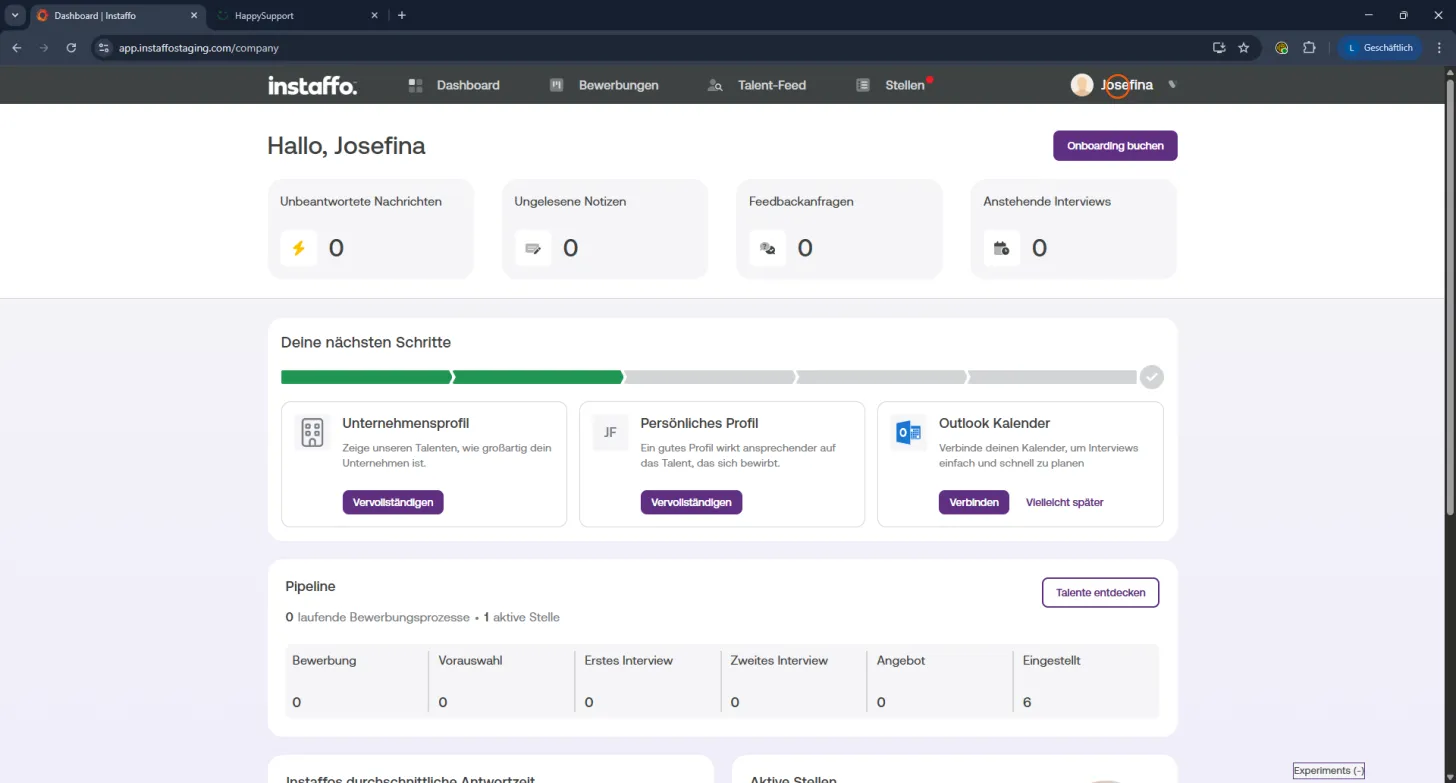The height and width of the screenshot is (783, 1456).
Task: Click Vervollständigen under Persönliches Profil
Action: (691, 502)
